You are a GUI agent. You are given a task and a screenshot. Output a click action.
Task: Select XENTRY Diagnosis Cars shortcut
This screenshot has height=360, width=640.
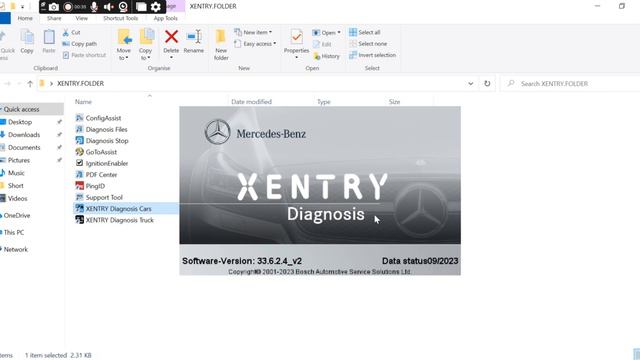point(113,209)
